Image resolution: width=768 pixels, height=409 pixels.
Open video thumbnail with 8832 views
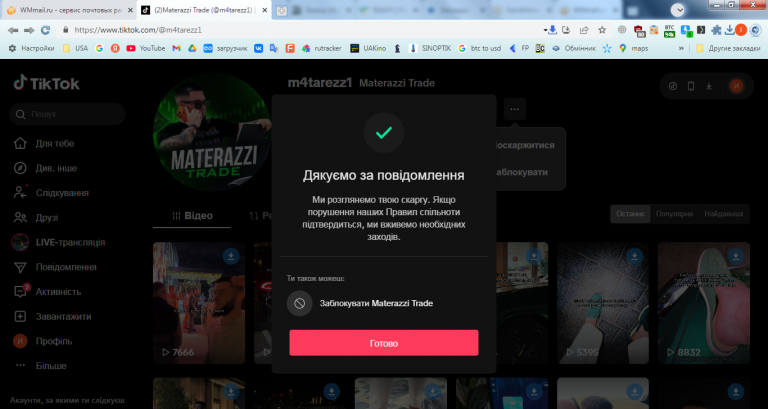(x=703, y=303)
